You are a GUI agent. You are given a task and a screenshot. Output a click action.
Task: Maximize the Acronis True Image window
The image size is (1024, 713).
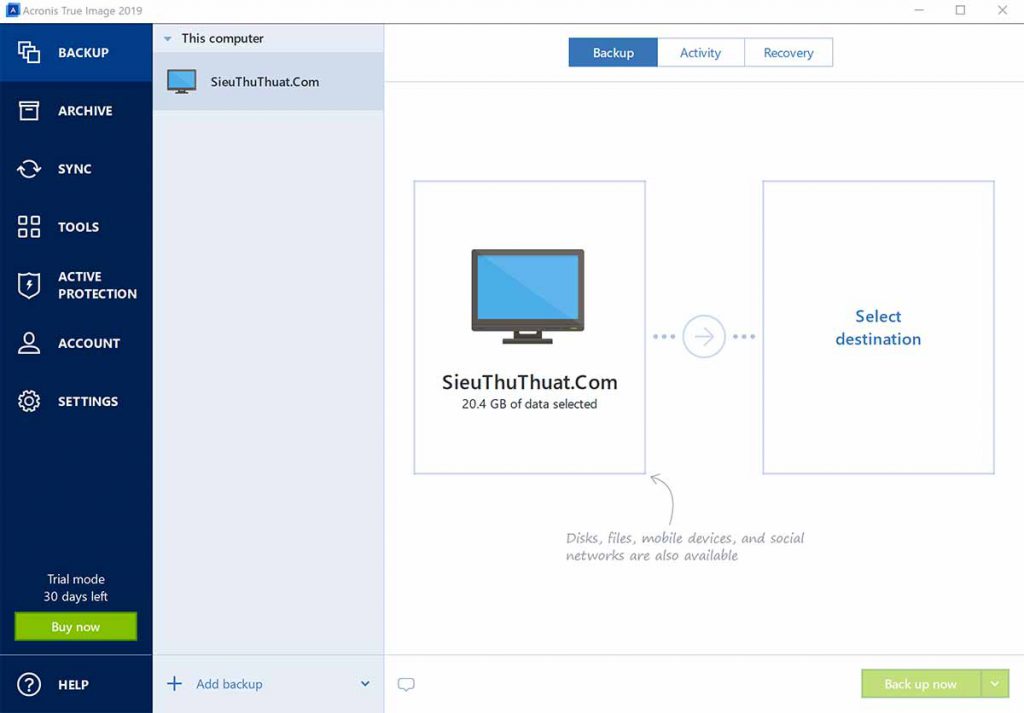(960, 10)
